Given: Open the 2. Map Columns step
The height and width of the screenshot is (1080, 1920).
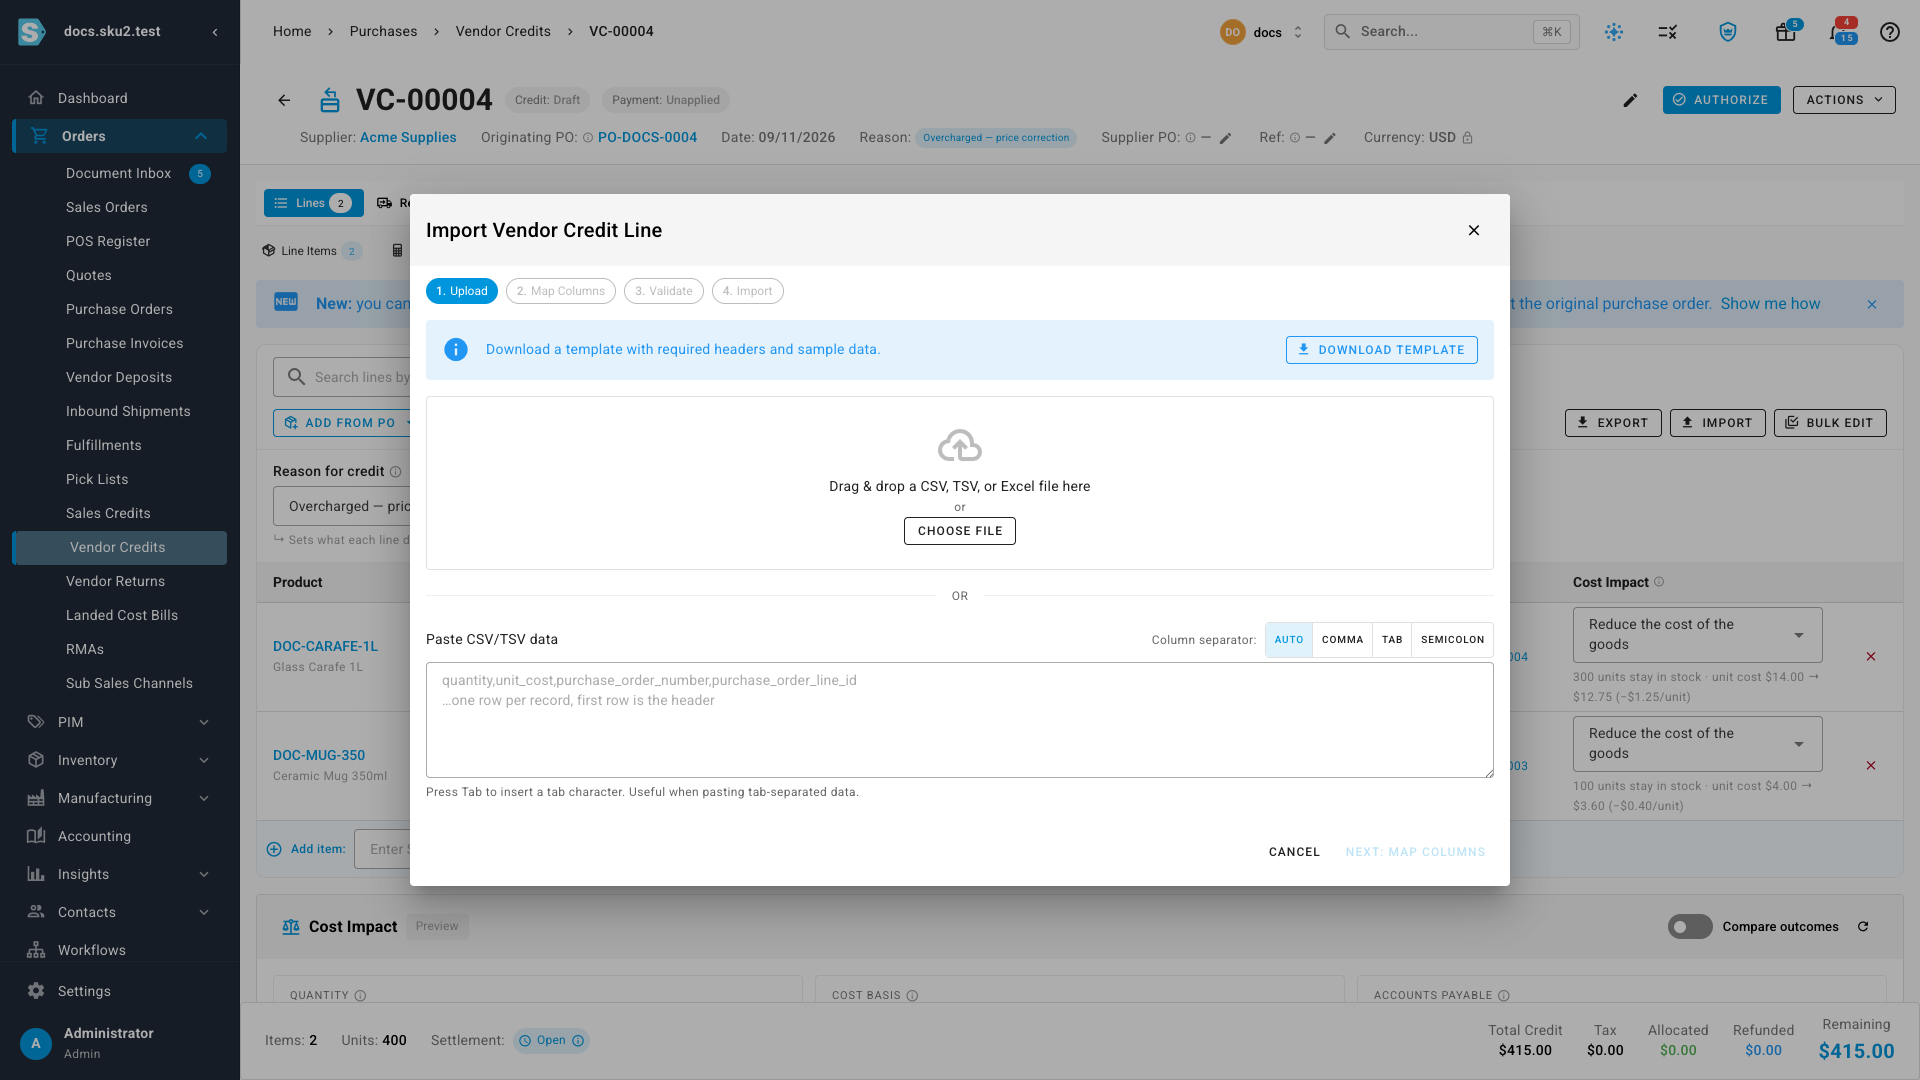Looking at the screenshot, I should click(x=561, y=291).
